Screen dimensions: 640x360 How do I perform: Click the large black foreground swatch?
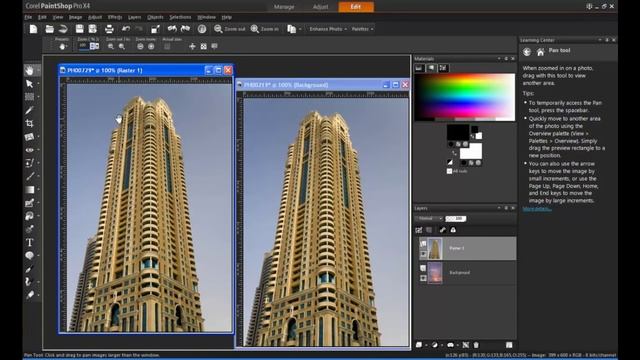458,133
